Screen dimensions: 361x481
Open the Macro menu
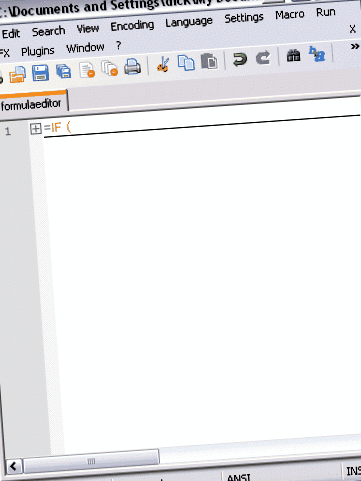pyautogui.click(x=290, y=15)
